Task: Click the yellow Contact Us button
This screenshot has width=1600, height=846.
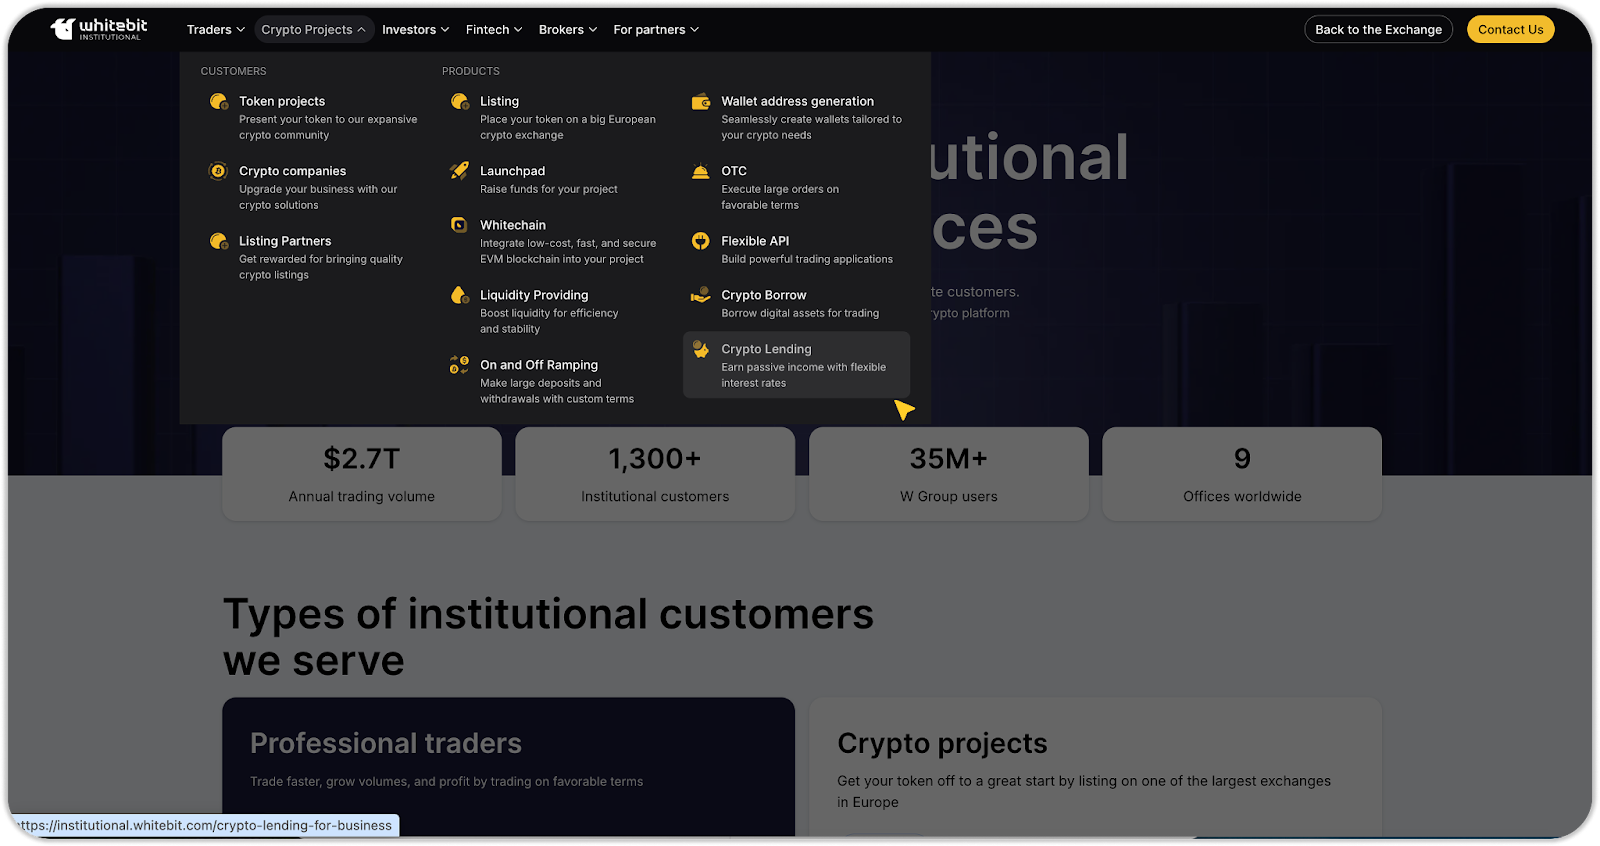Action: point(1510,30)
